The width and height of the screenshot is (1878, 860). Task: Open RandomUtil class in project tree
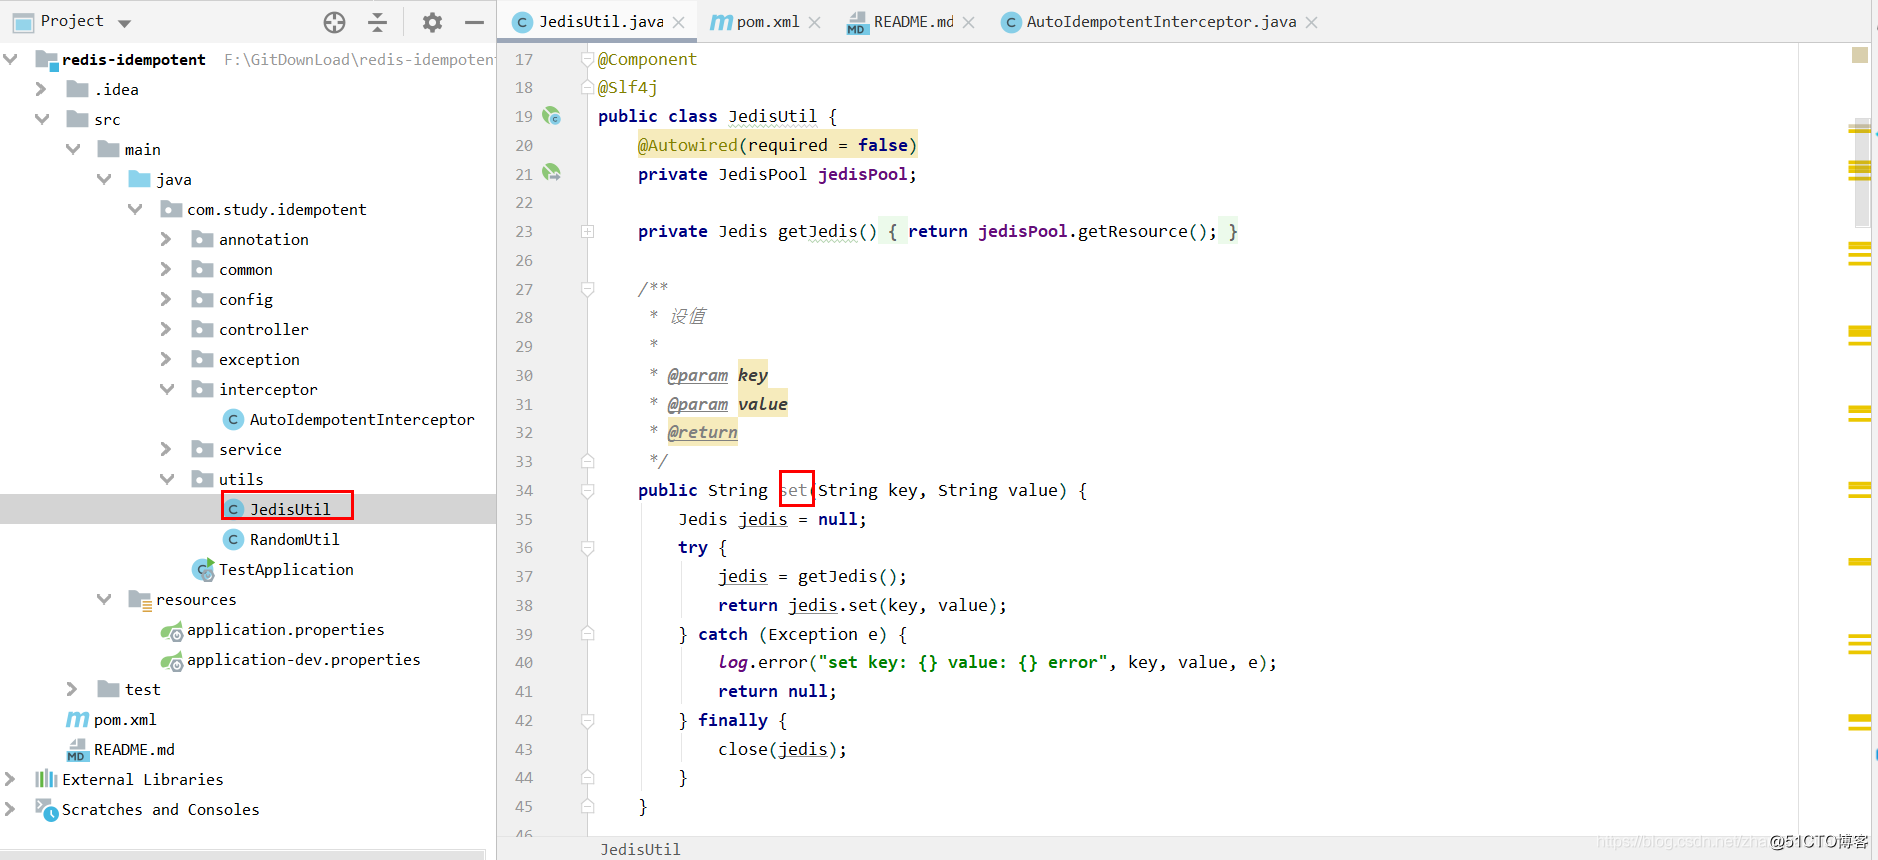[294, 539]
